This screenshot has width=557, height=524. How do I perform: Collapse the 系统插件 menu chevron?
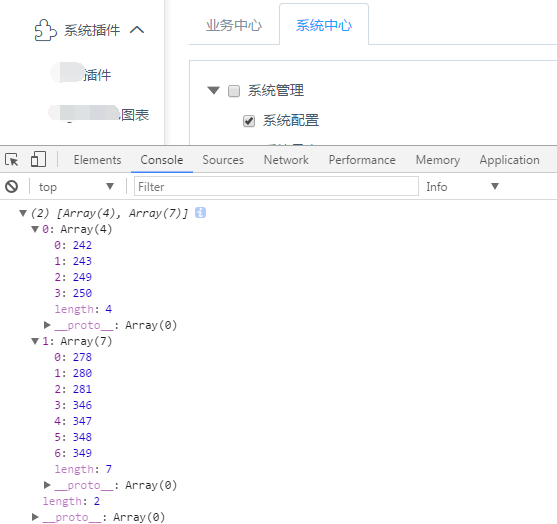coord(137,30)
